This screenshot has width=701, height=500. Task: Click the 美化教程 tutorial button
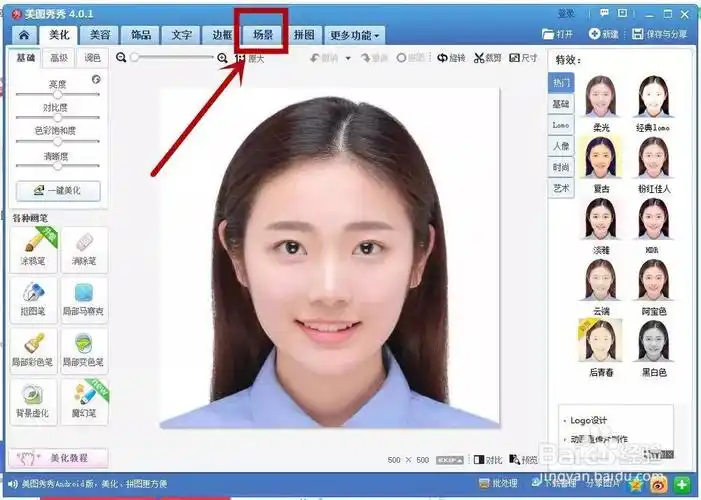tap(57, 458)
